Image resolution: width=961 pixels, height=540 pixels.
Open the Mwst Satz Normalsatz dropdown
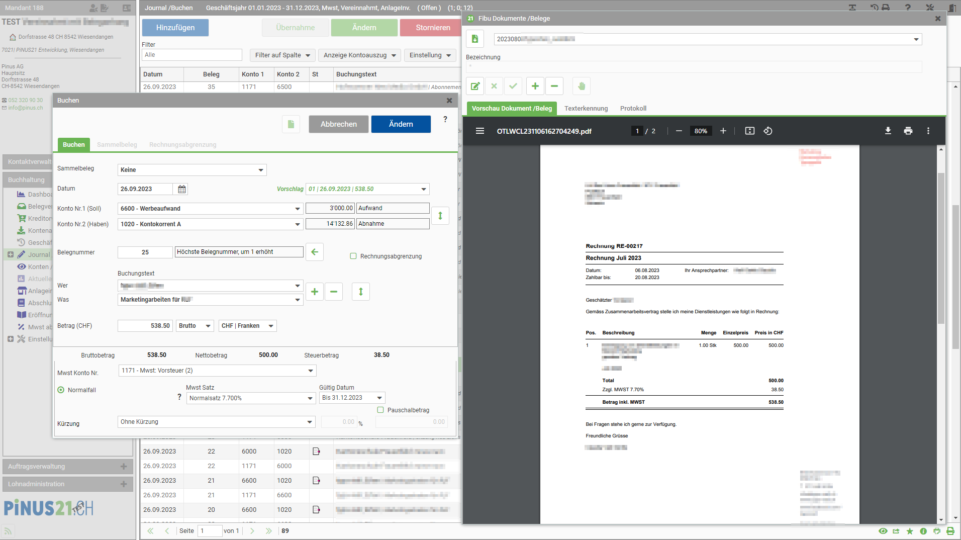[x=250, y=398]
